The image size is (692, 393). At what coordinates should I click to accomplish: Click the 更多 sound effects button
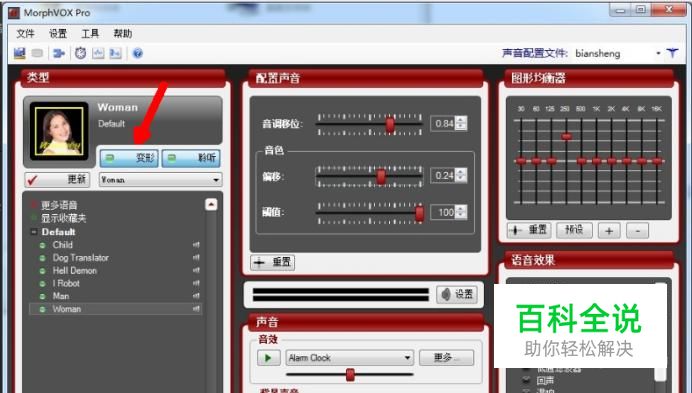click(x=446, y=357)
